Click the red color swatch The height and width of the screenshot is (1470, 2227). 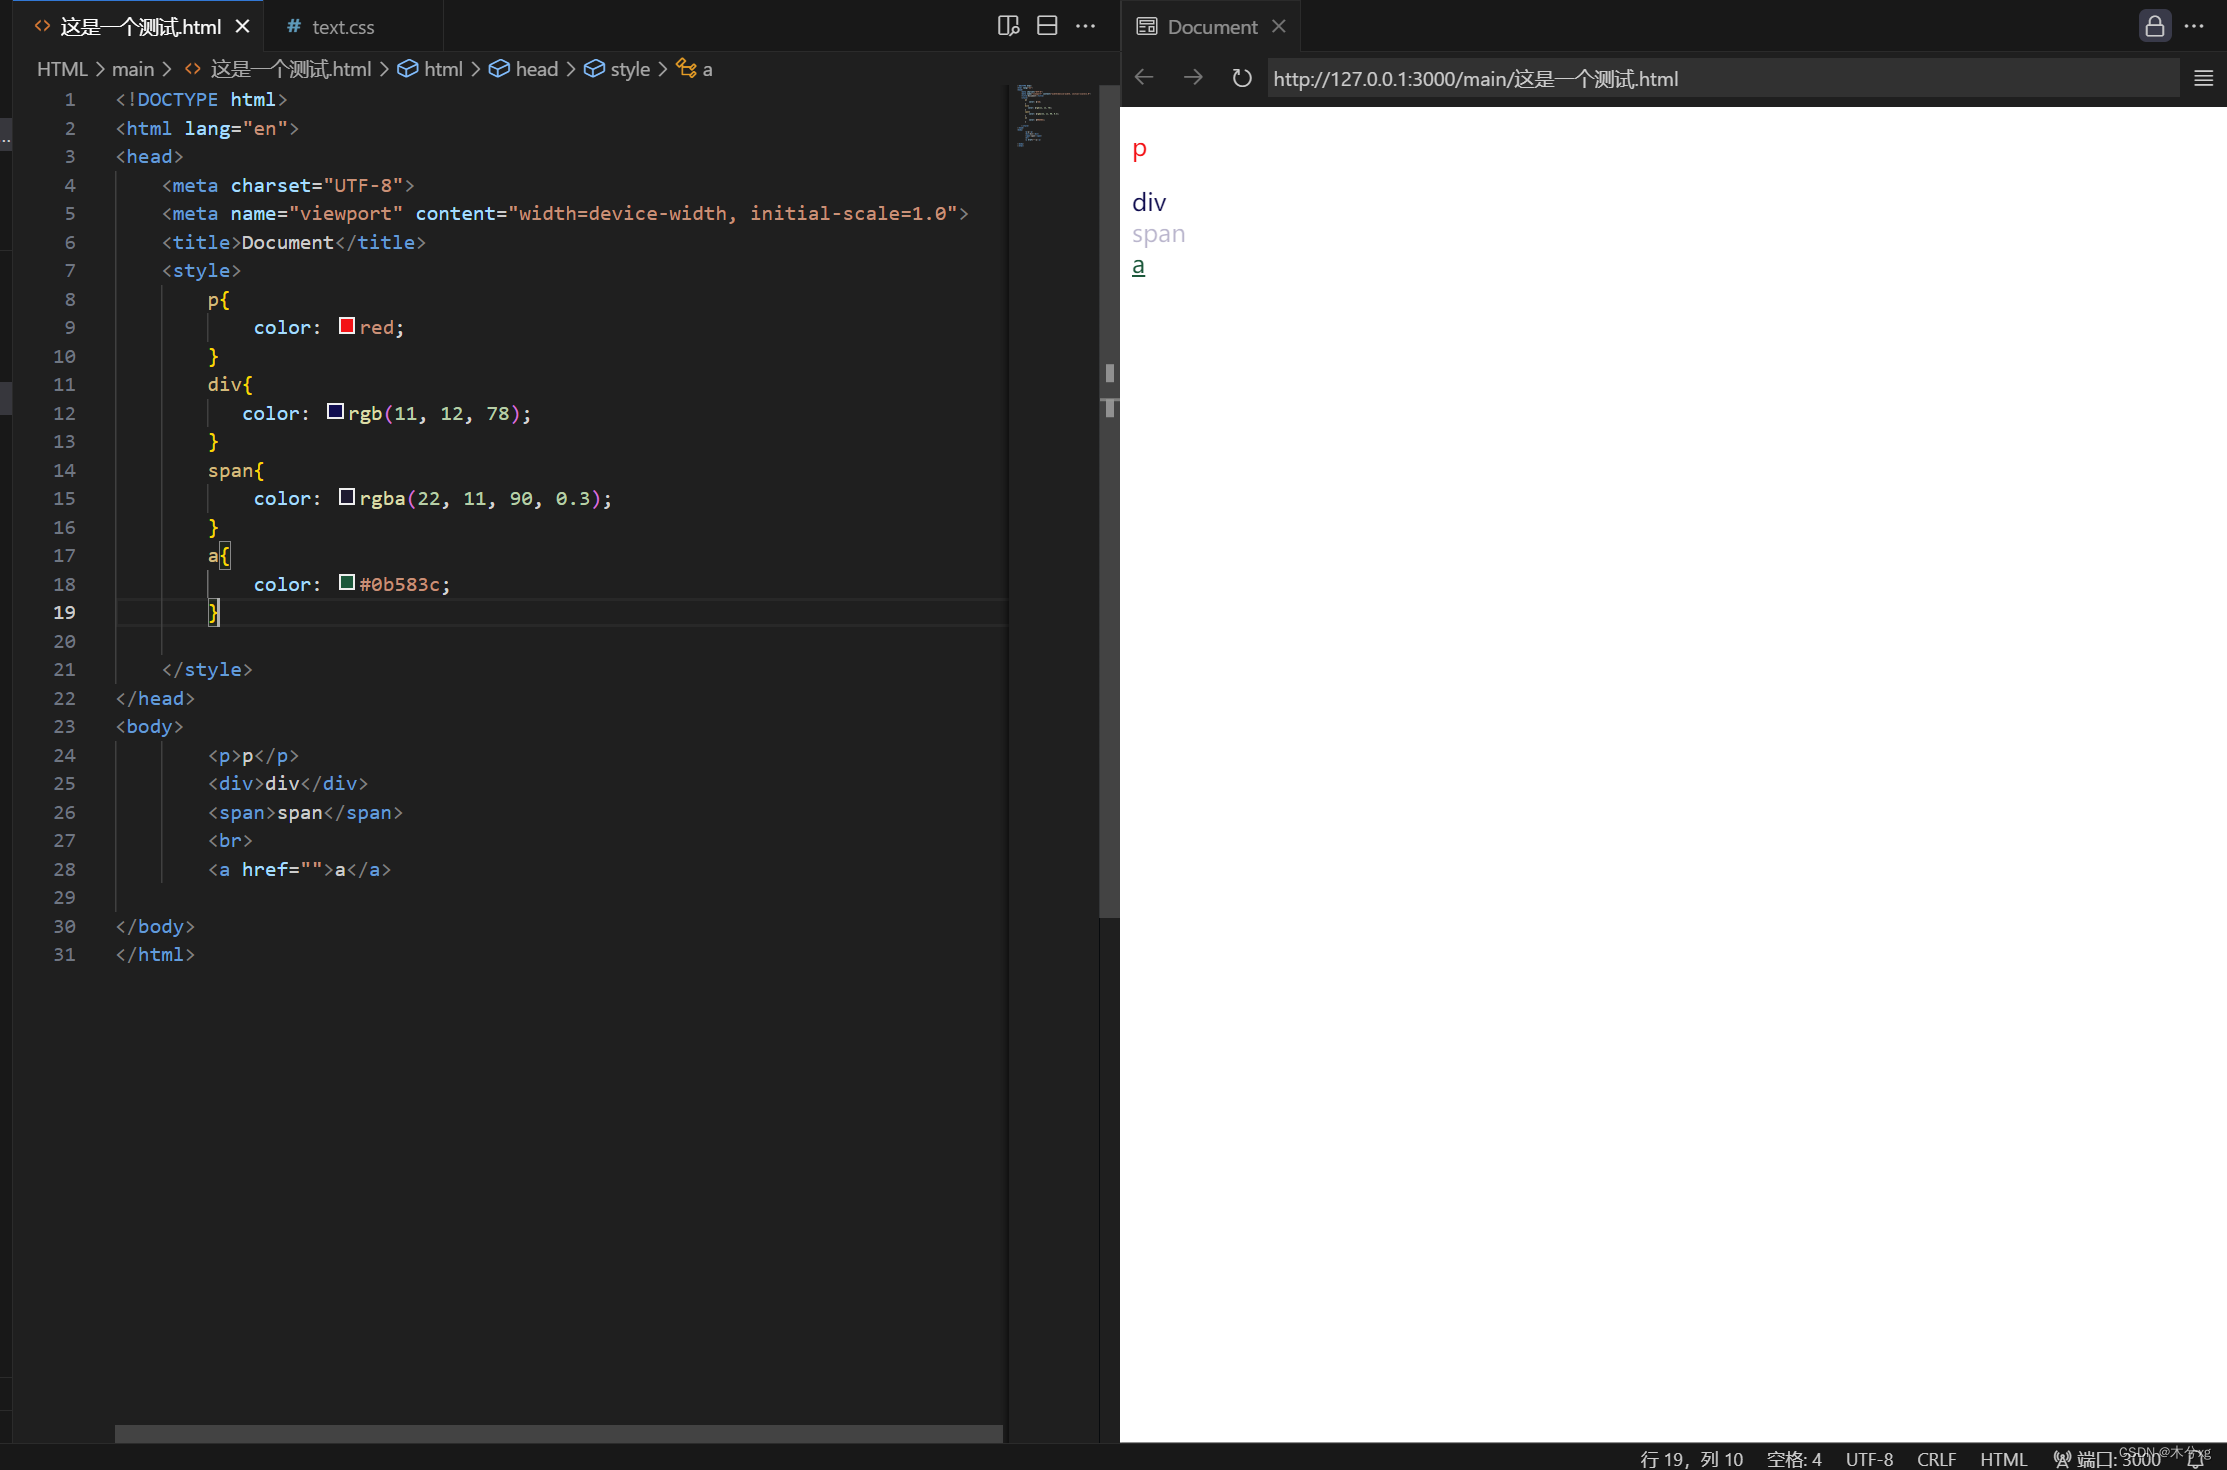(x=347, y=326)
